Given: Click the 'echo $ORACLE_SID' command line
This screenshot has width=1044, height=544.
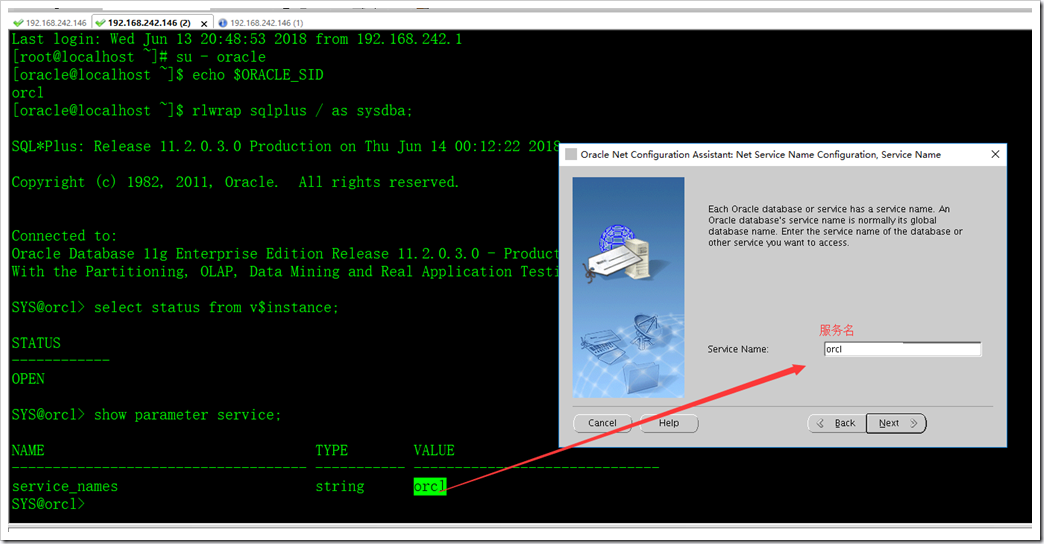Looking at the screenshot, I should coord(258,75).
